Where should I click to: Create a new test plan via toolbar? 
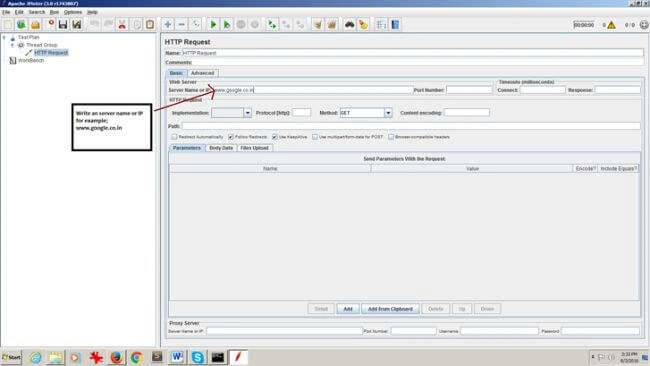tap(7, 24)
